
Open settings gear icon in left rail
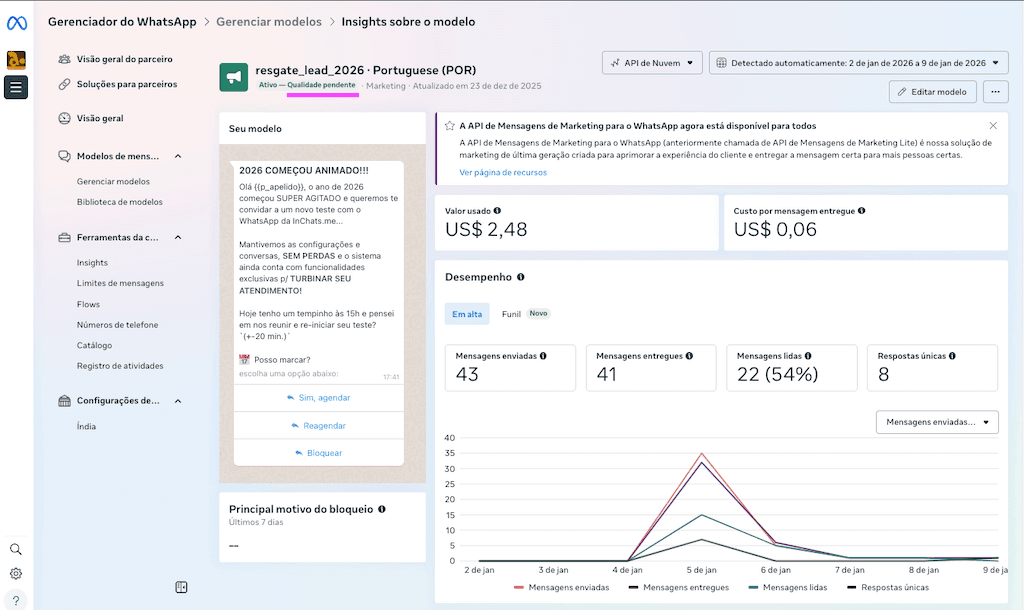(x=16, y=574)
